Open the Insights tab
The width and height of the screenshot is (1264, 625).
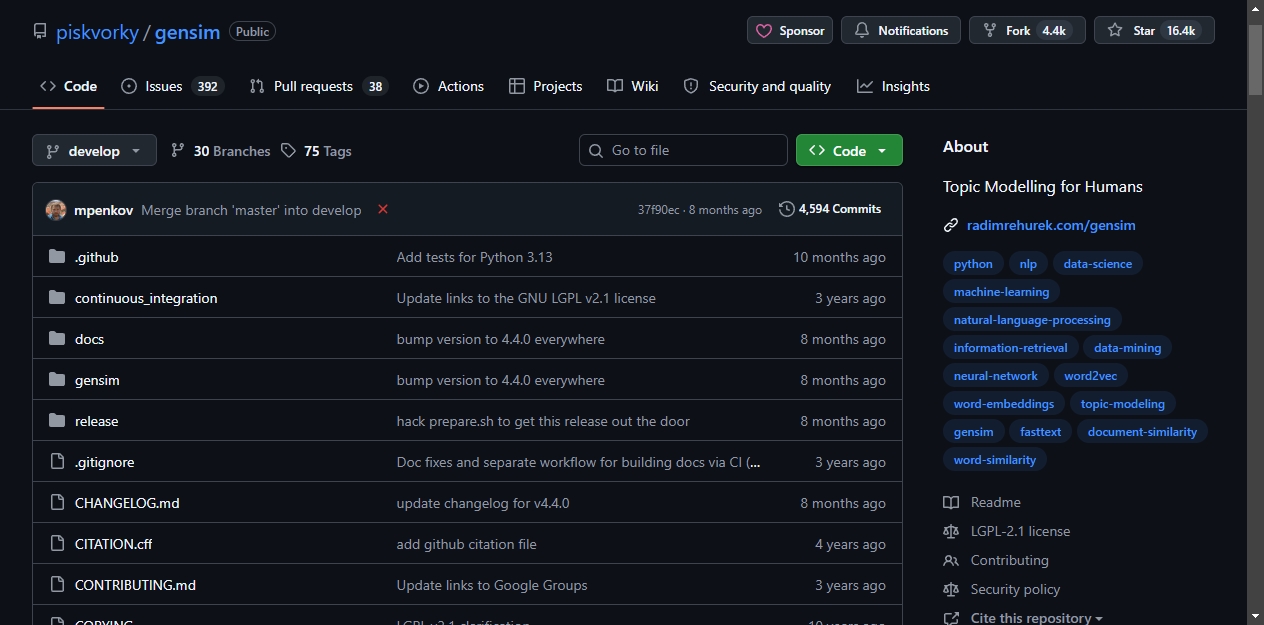pyautogui.click(x=893, y=86)
